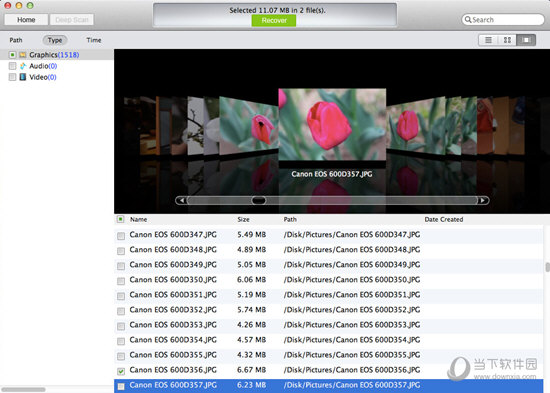Switch to the Path tab
The width and height of the screenshot is (550, 393).
[x=16, y=40]
